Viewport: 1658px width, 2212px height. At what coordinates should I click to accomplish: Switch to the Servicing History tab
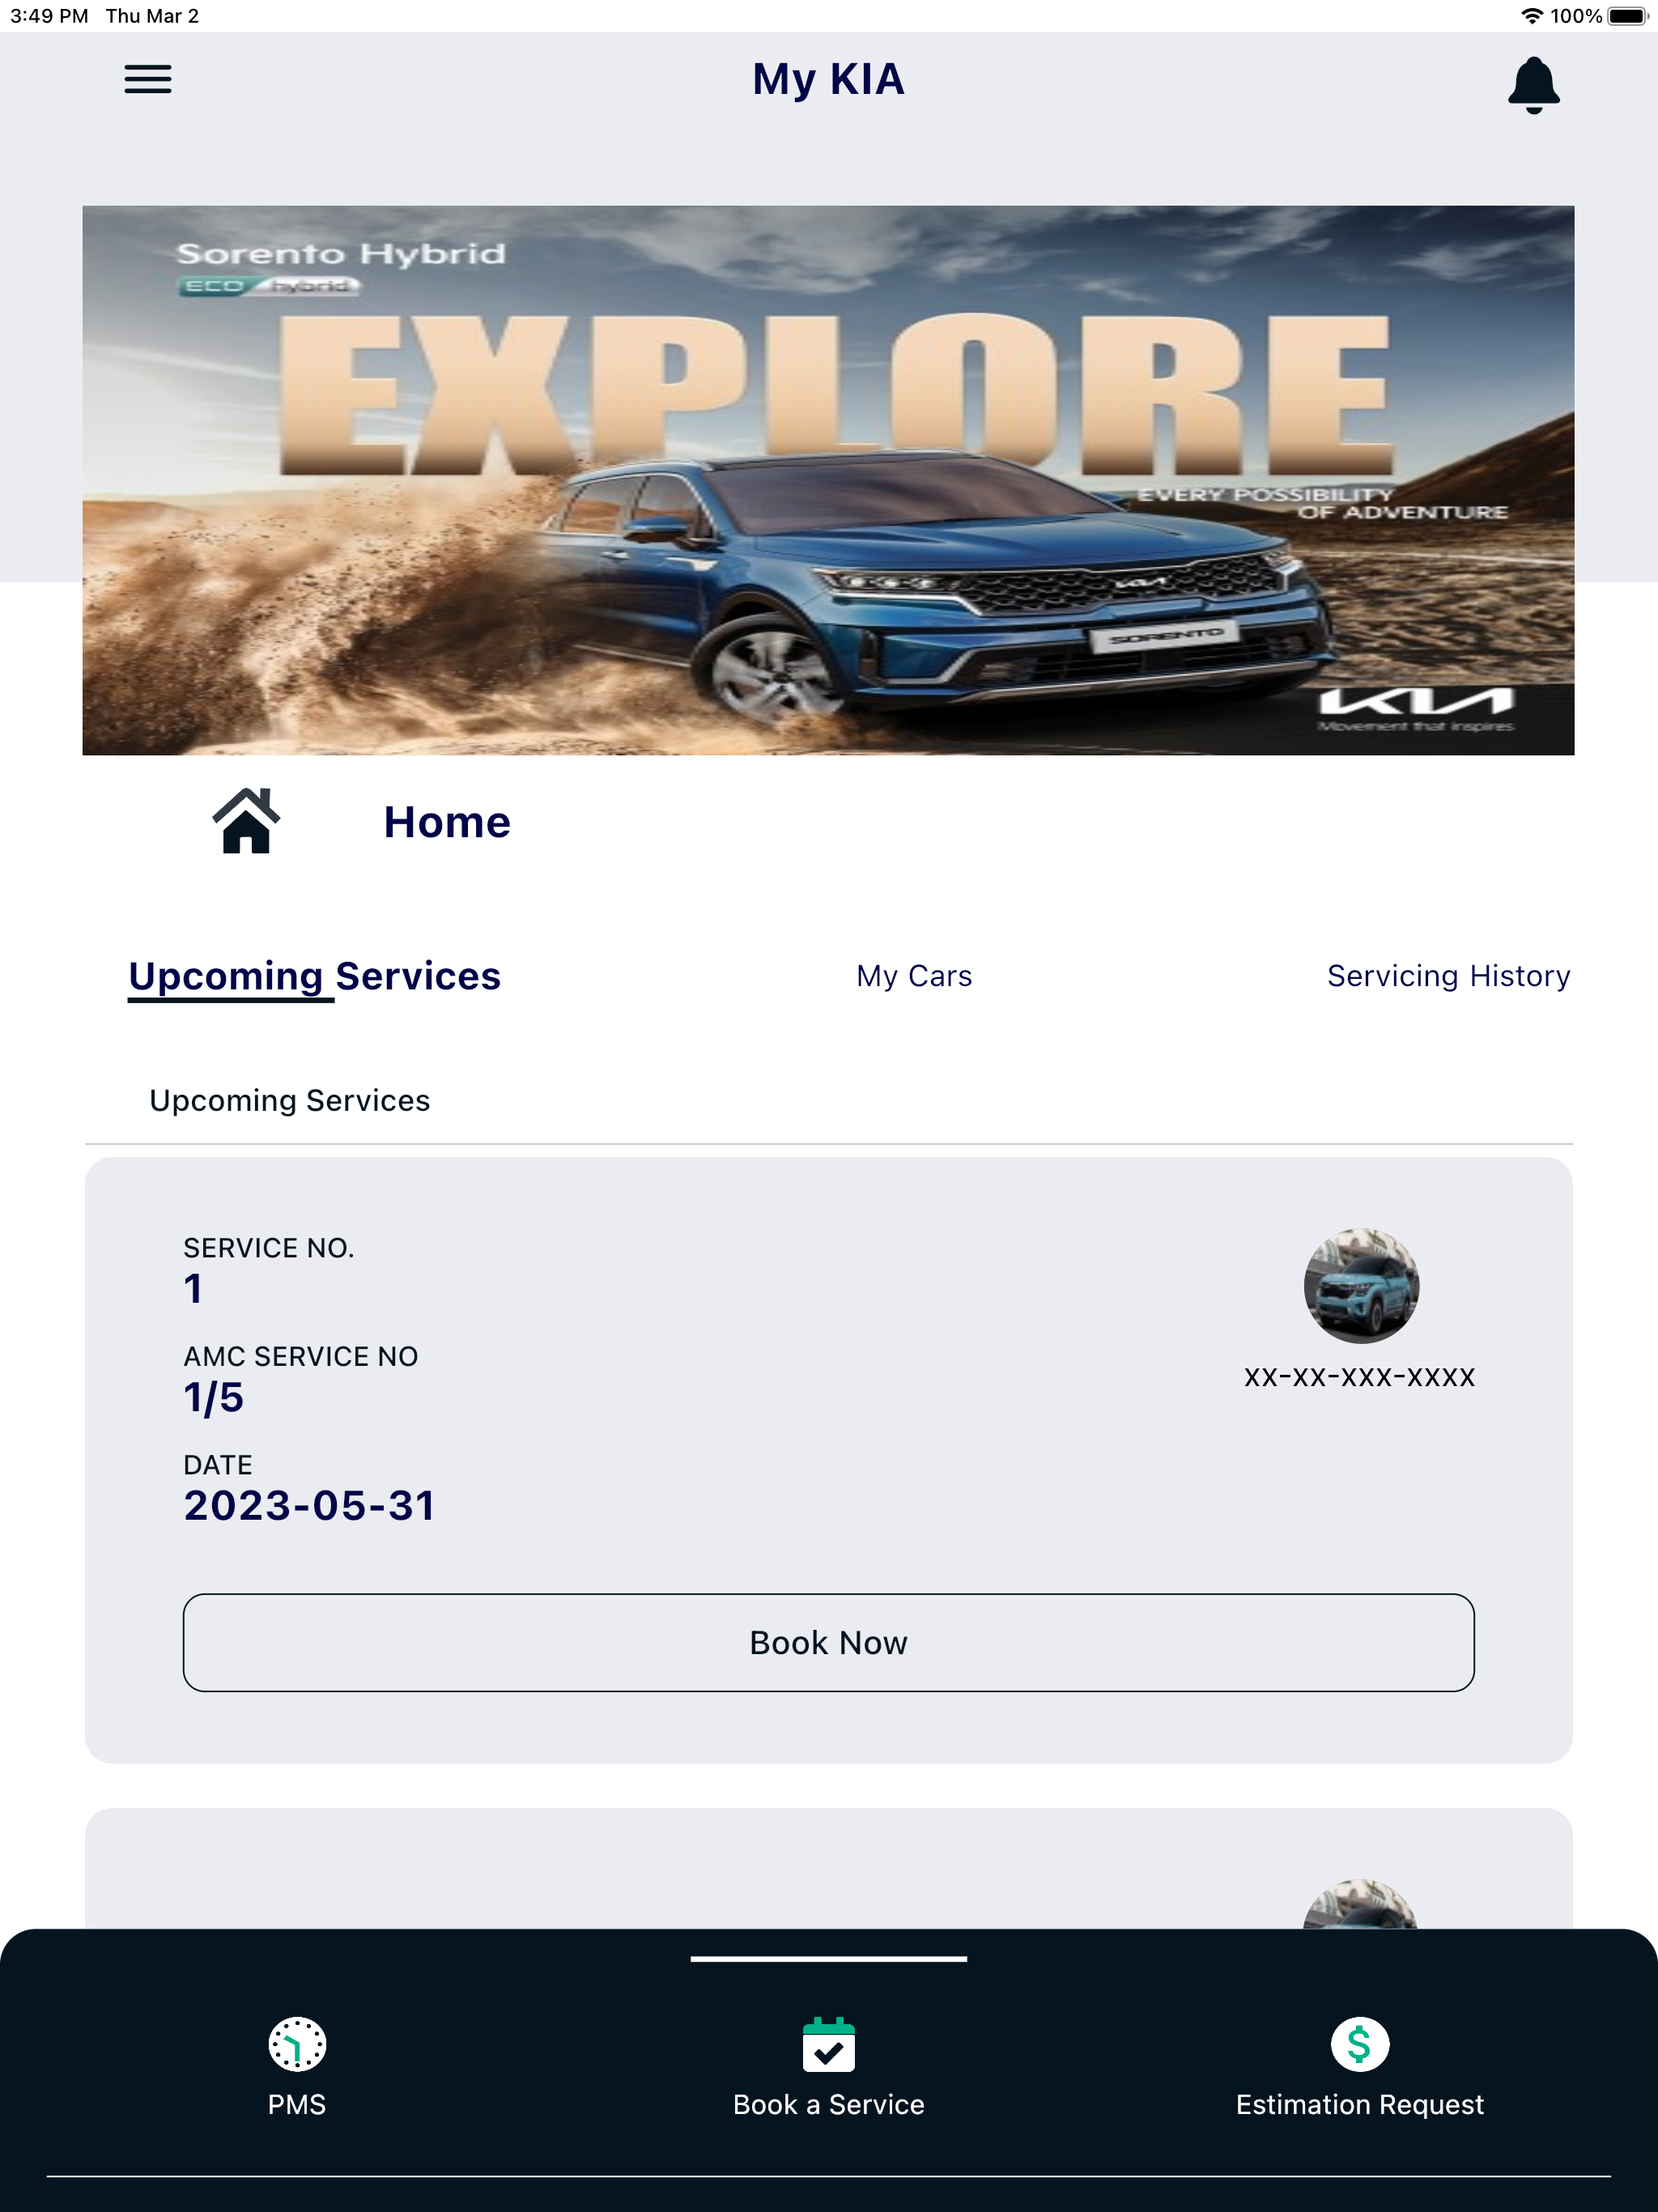pyautogui.click(x=1448, y=976)
